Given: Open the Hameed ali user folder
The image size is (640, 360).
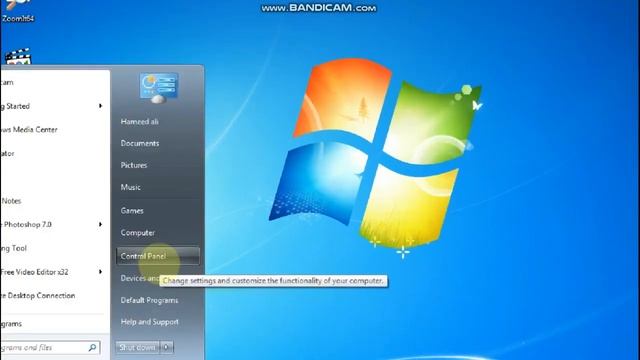Looking at the screenshot, I should pyautogui.click(x=139, y=122).
